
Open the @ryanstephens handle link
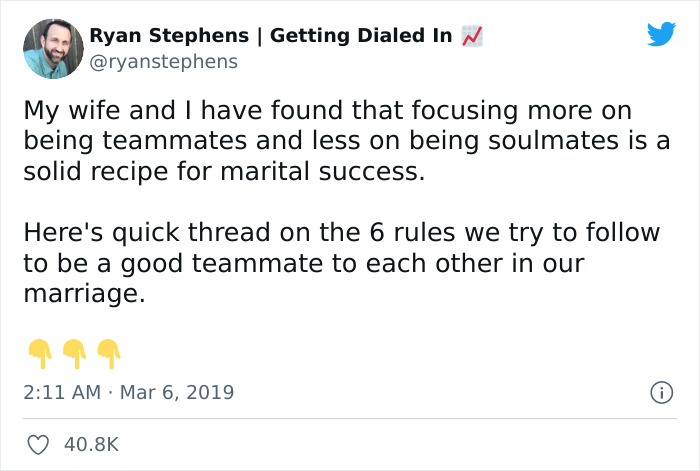164,61
